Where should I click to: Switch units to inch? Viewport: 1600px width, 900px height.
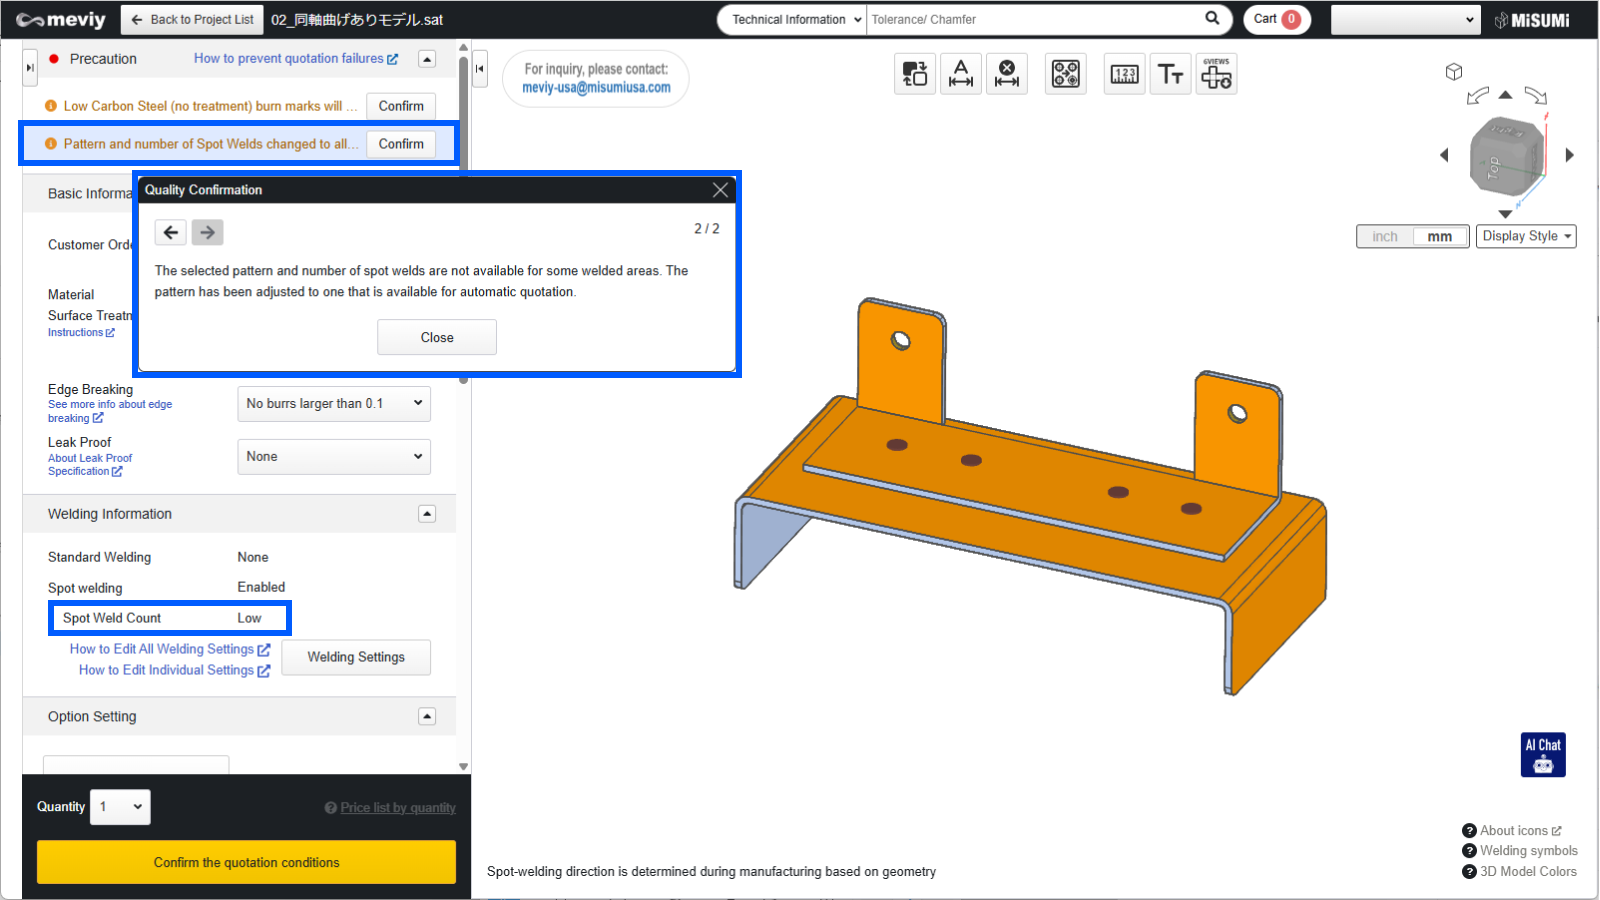click(1385, 237)
